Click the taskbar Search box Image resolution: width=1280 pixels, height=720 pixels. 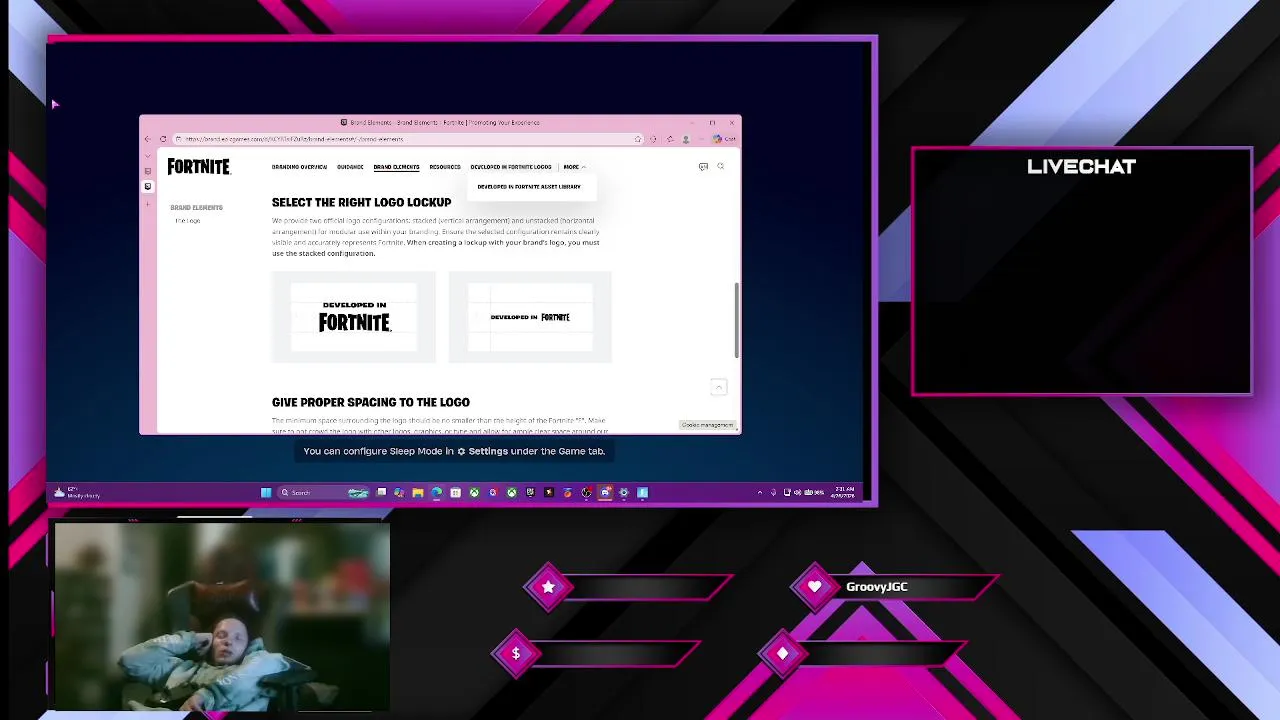[x=324, y=492]
